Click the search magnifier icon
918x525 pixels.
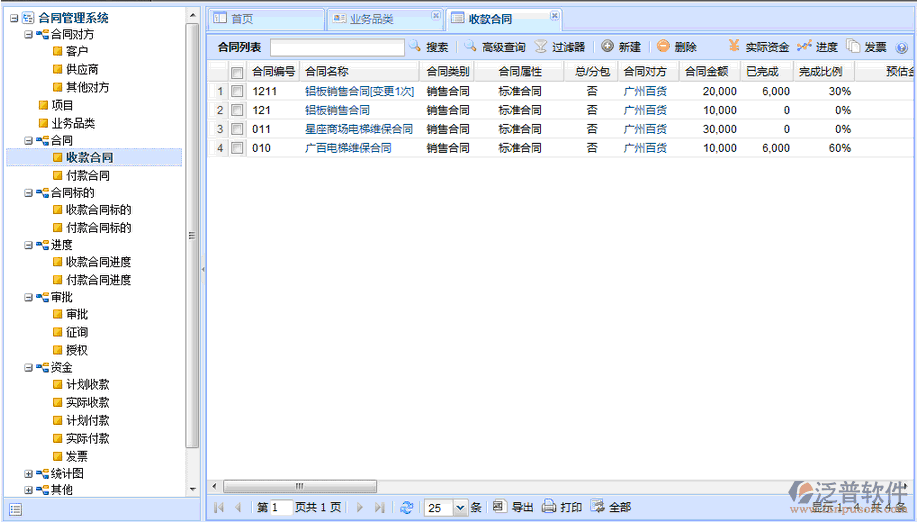pyautogui.click(x=415, y=47)
